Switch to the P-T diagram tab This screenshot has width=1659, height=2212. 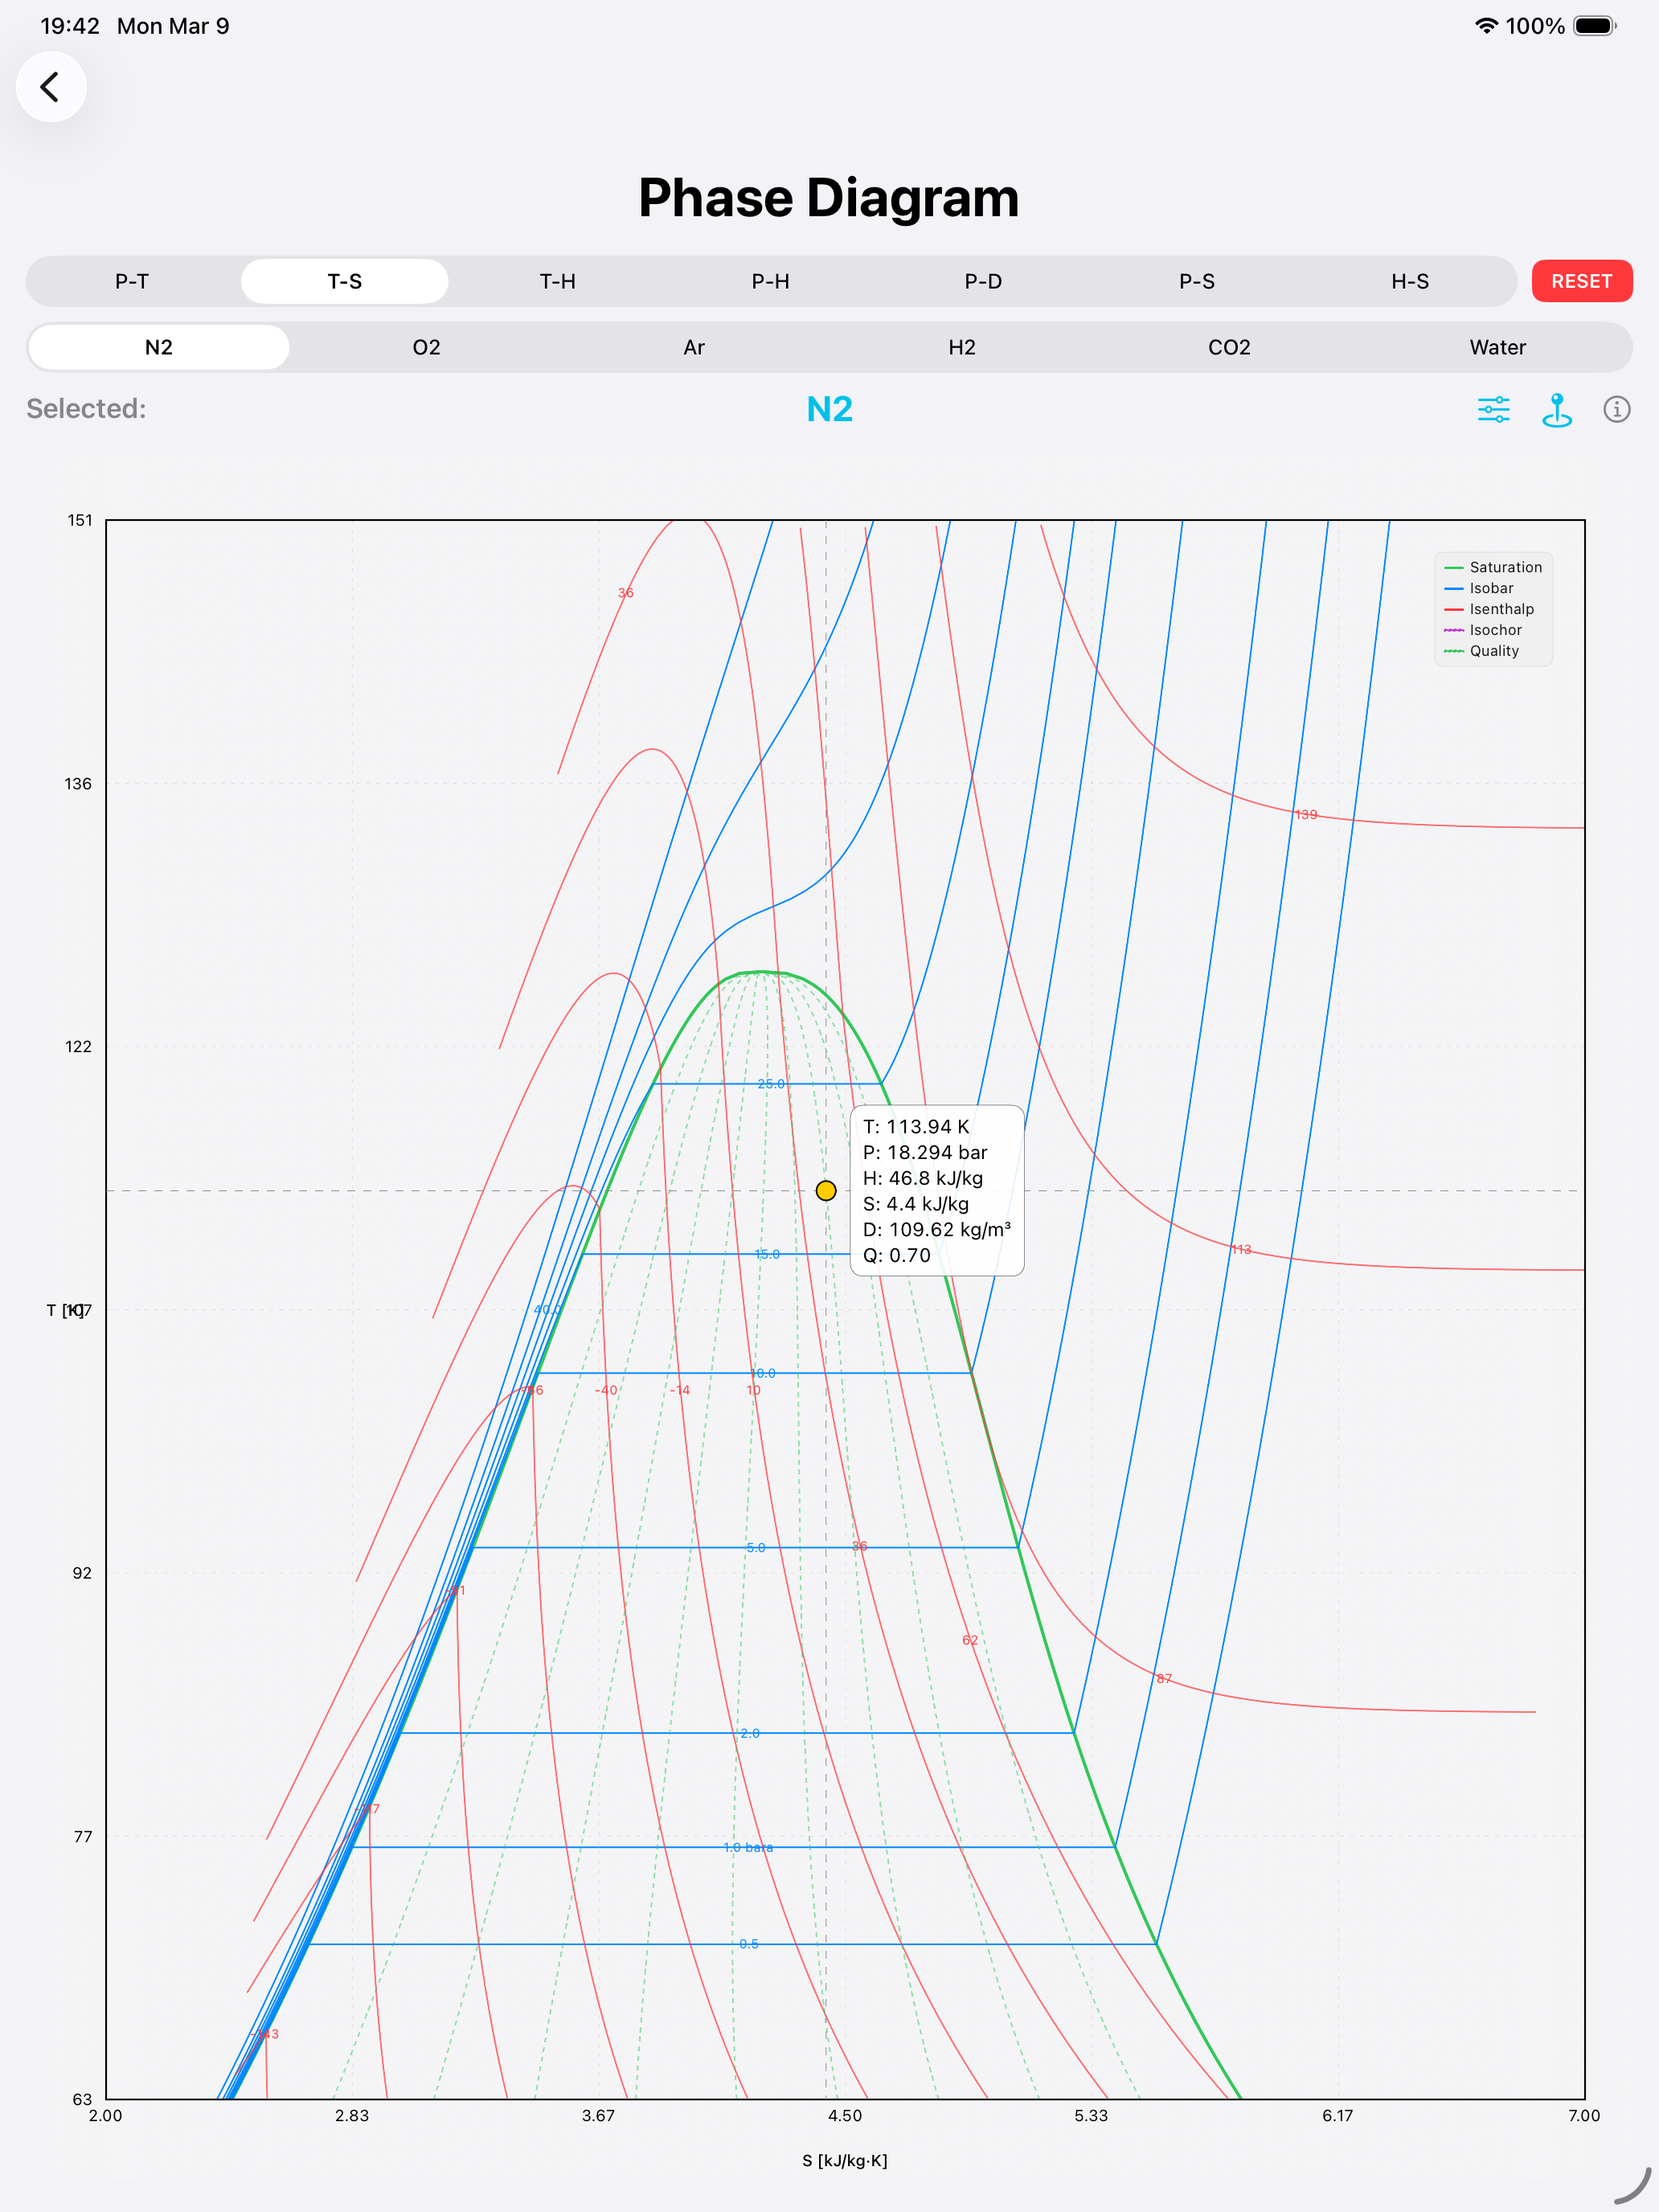(x=132, y=281)
